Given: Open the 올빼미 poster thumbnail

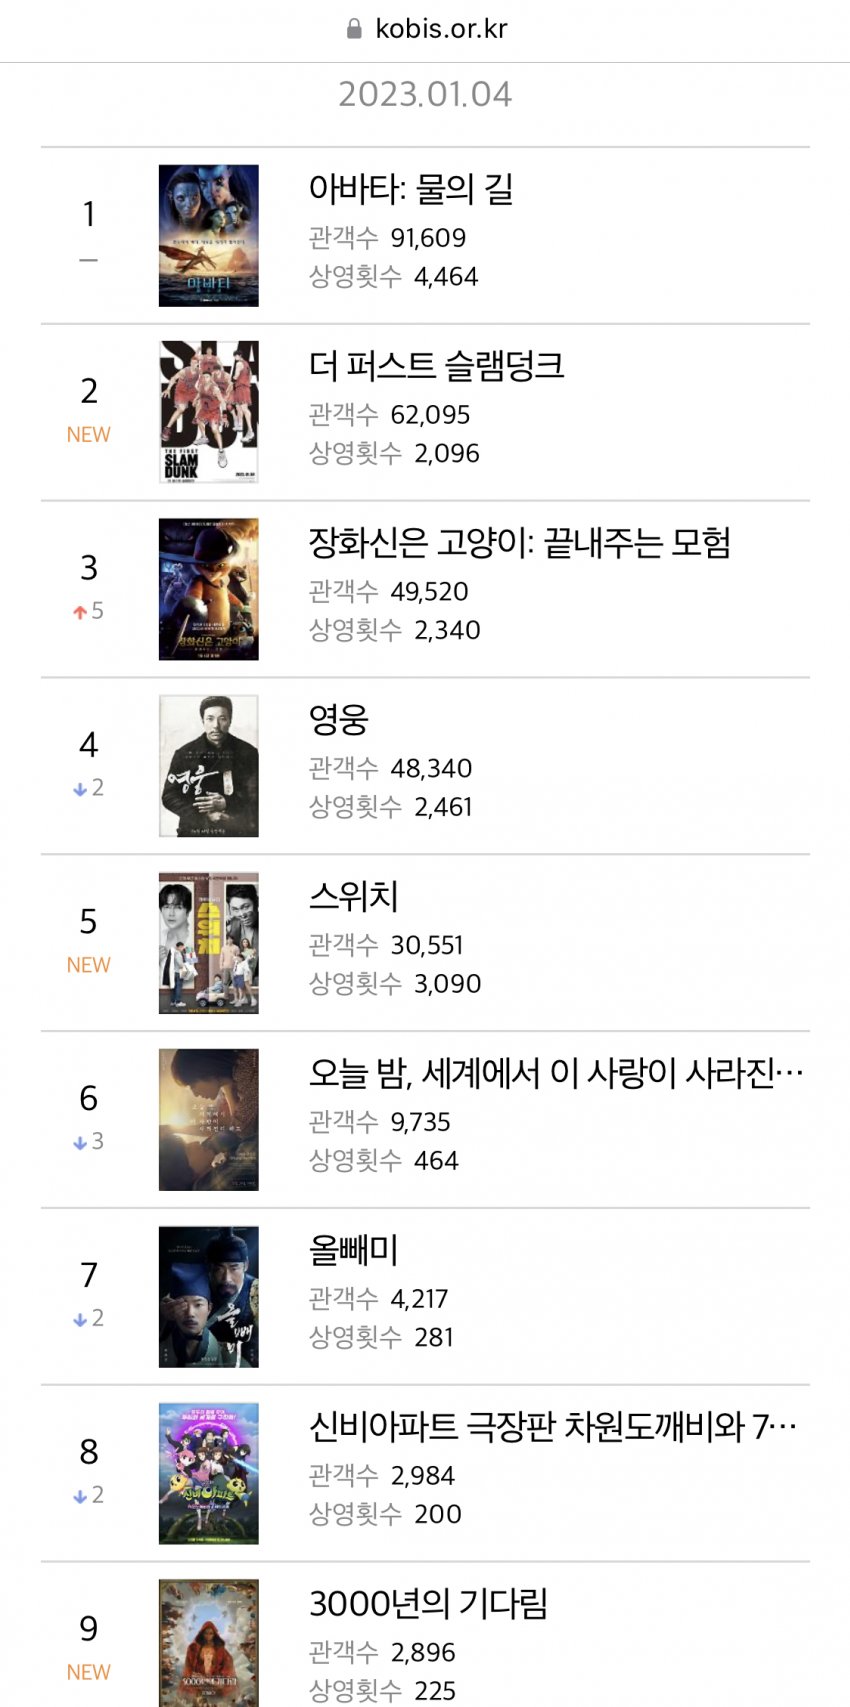Looking at the screenshot, I should 208,1296.
